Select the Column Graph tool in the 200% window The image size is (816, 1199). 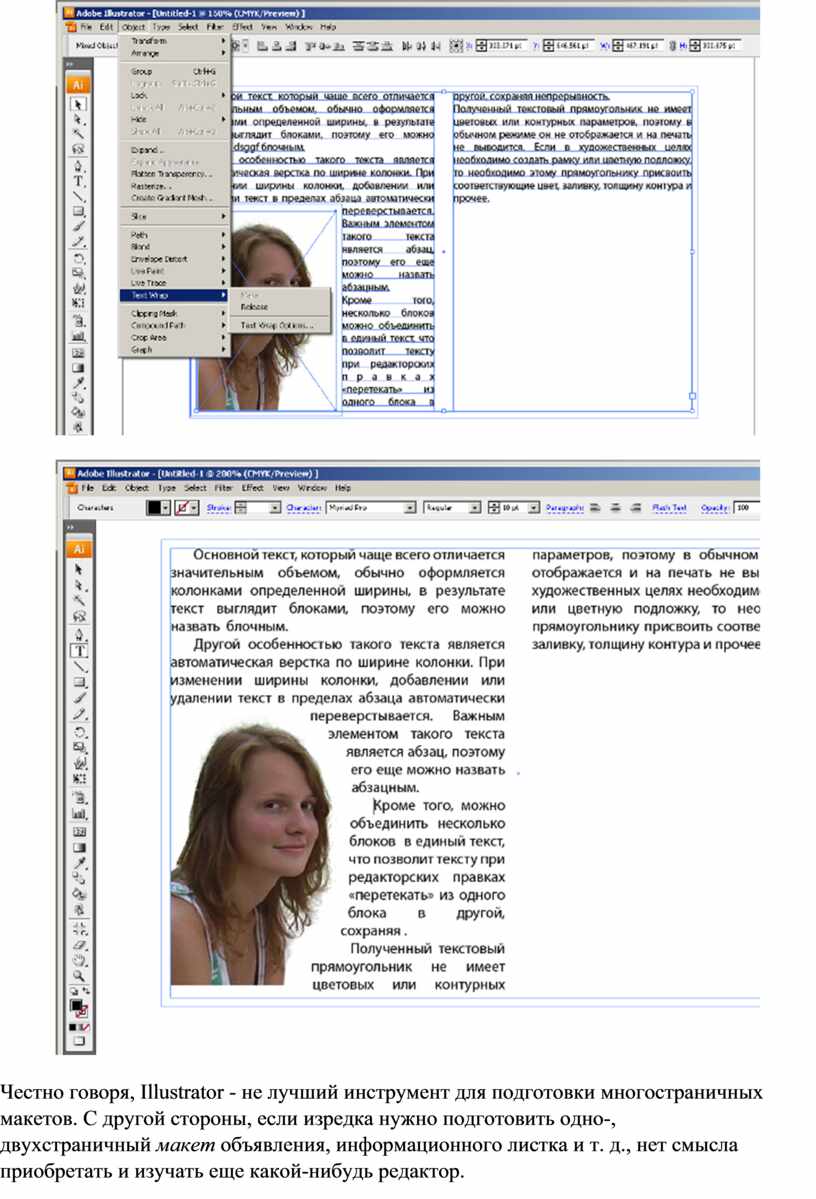pyautogui.click(x=79, y=814)
